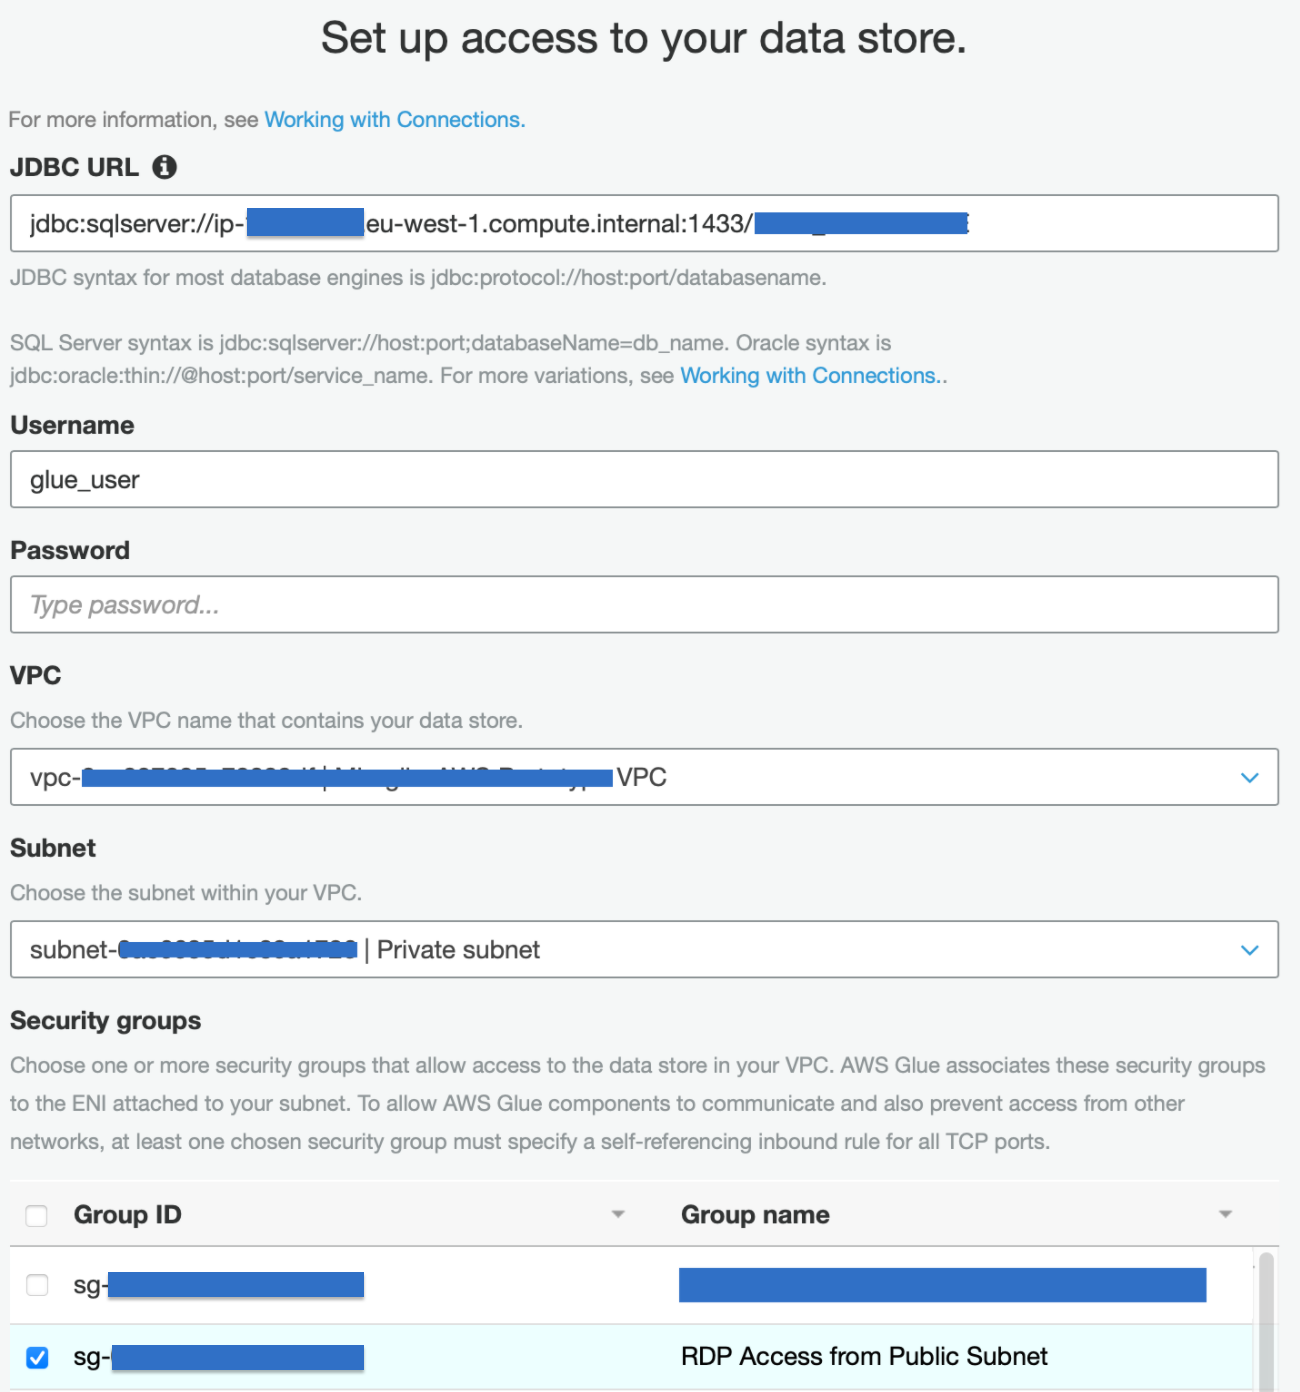Viewport: 1300px width, 1392px height.
Task: Focus the Username field containing glue_user
Action: pyautogui.click(x=644, y=480)
